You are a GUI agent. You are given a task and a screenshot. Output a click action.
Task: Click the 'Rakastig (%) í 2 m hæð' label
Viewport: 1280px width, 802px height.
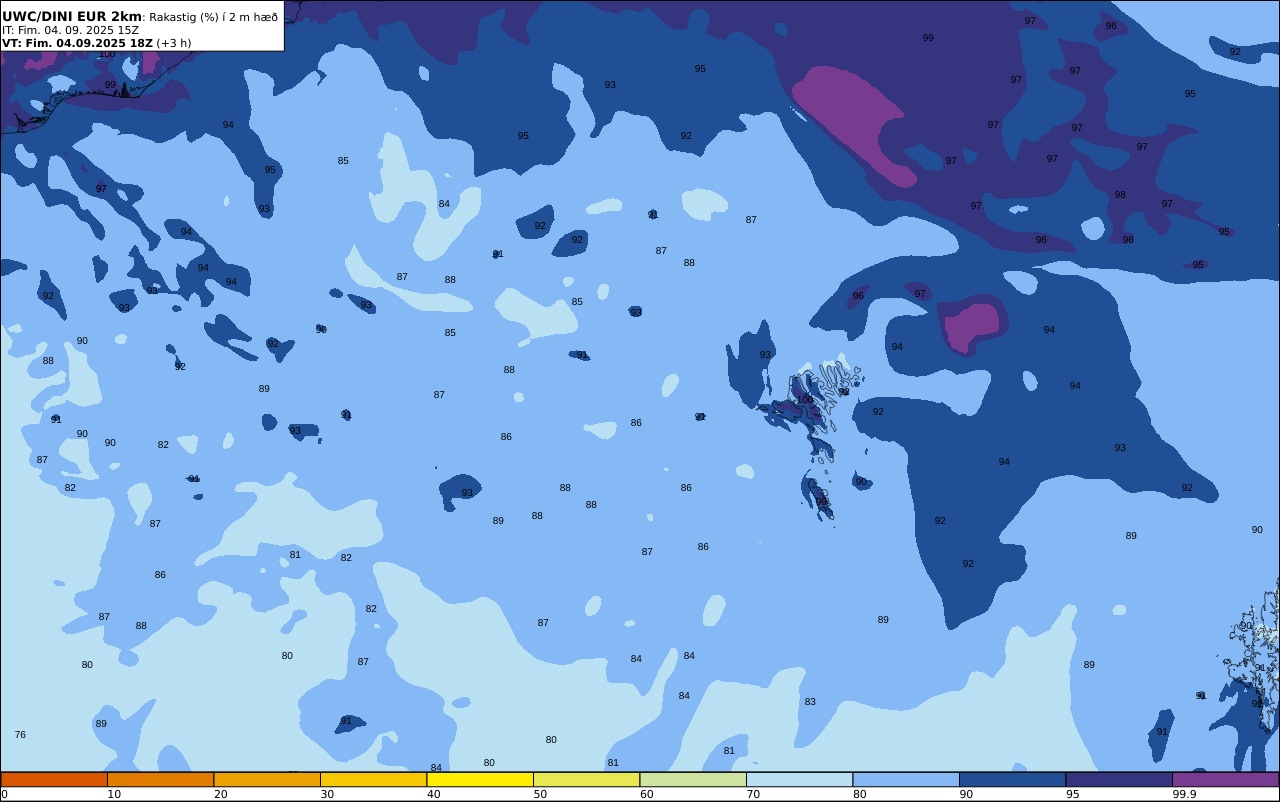213,17
